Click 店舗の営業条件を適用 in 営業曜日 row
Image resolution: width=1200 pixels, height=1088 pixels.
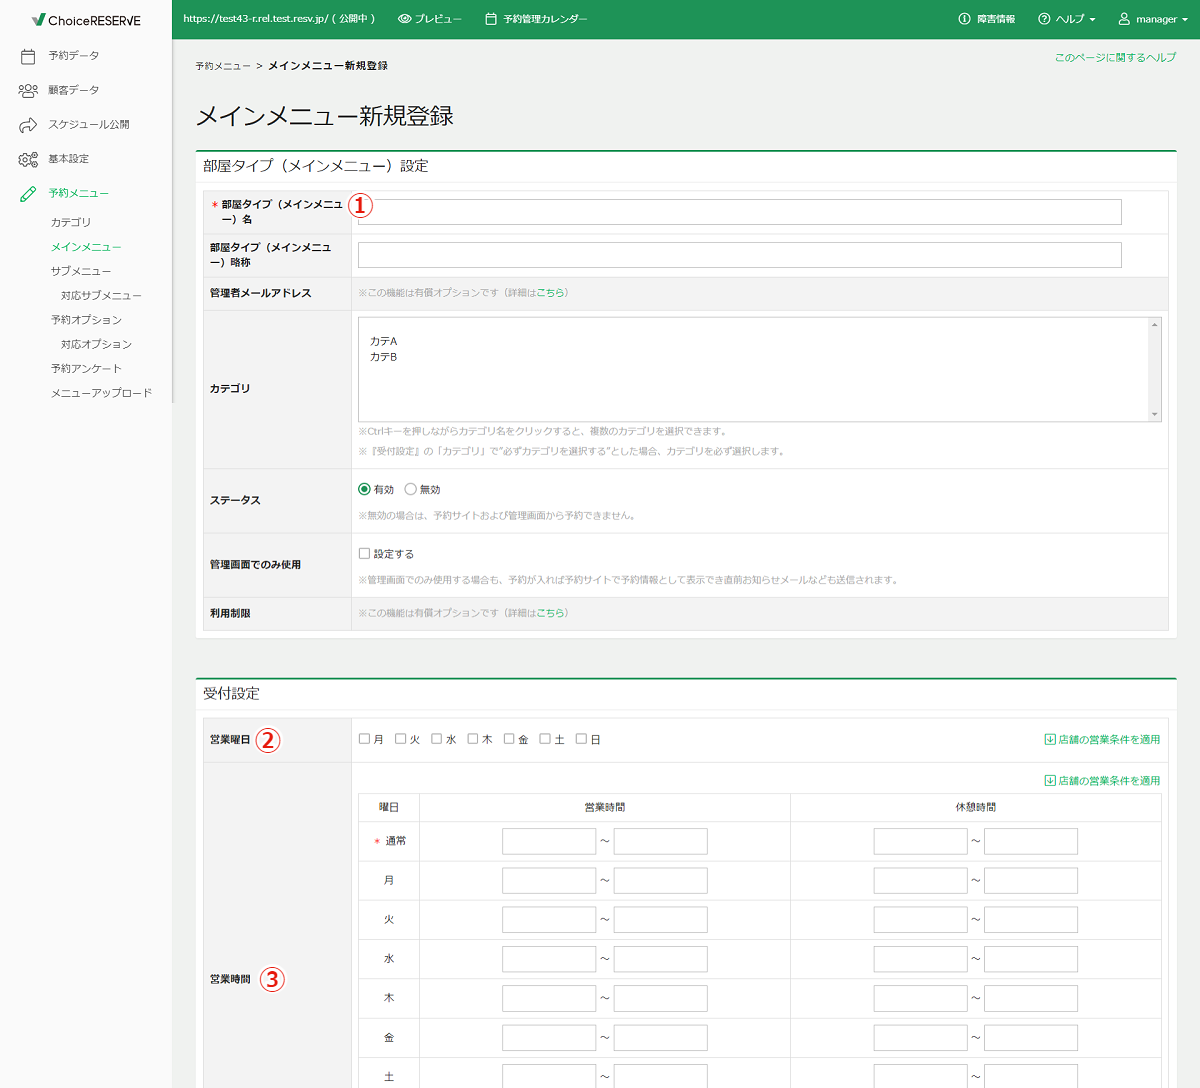(x=1109, y=740)
